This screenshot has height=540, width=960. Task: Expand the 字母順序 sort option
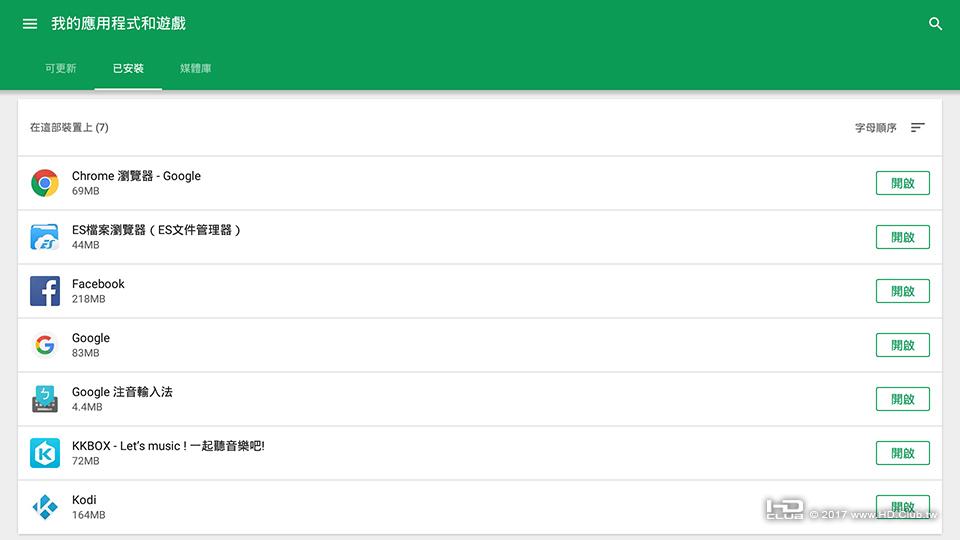(875, 128)
